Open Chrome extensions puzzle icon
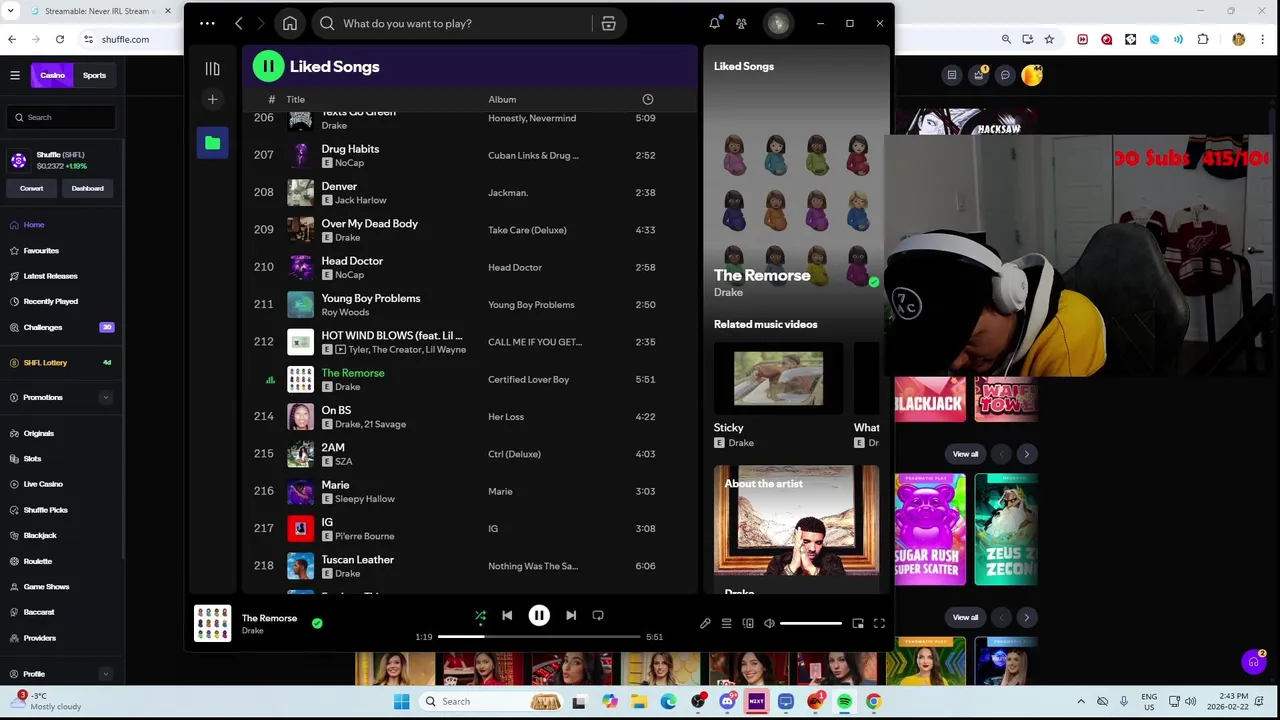This screenshot has width=1280, height=720. tap(1203, 39)
